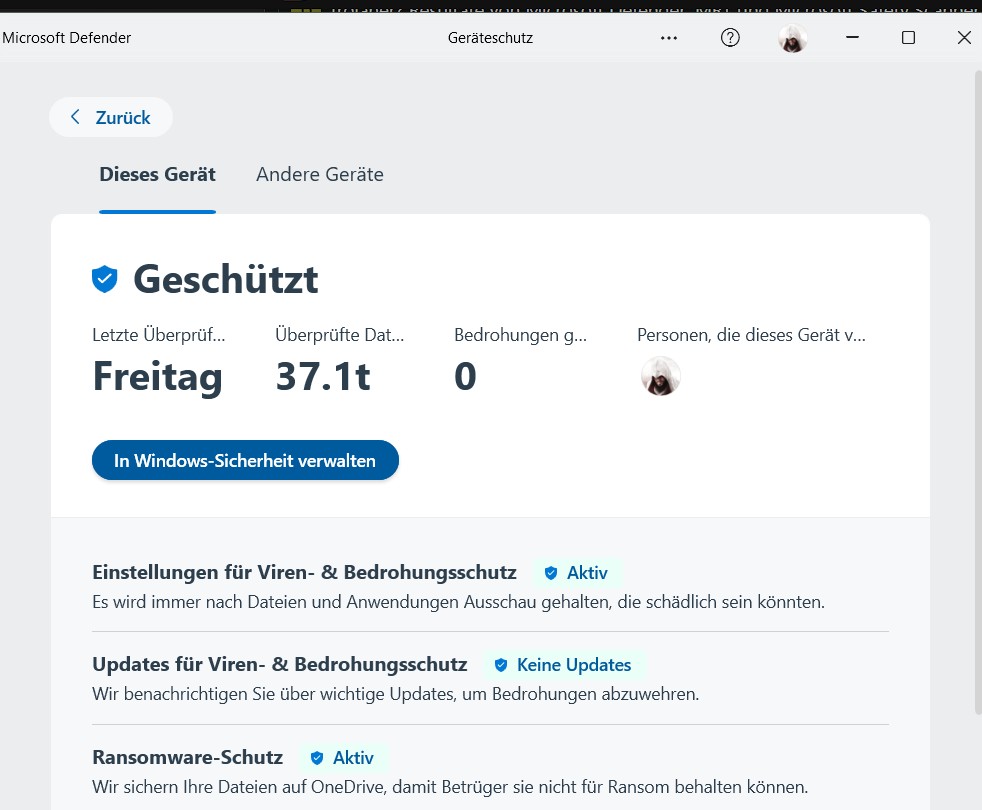The height and width of the screenshot is (810, 982).
Task: Click the OneDrive backup description under Ransomware-Schutz
Action: coord(450,787)
